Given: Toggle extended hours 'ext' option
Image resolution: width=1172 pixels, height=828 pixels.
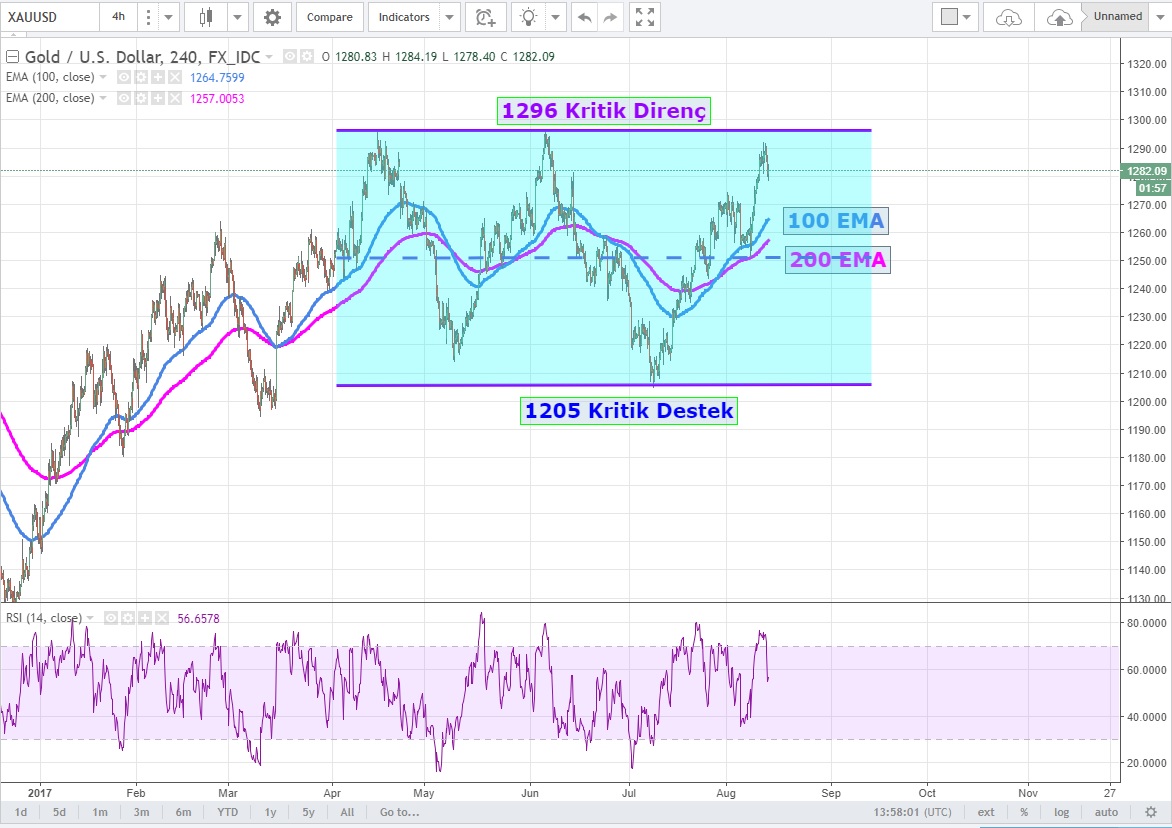Looking at the screenshot, I should [x=986, y=812].
